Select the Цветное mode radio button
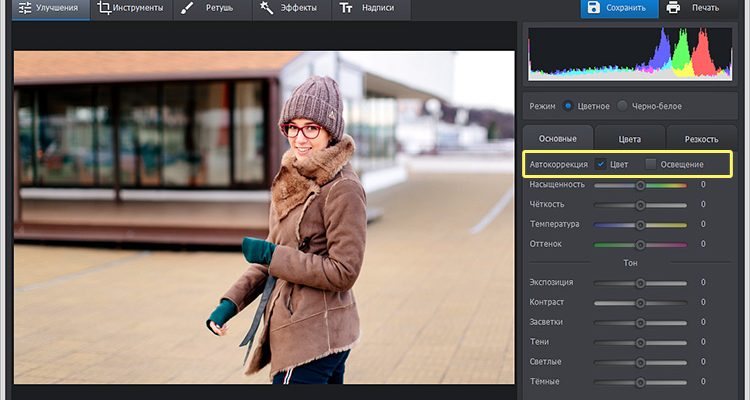The width and height of the screenshot is (750, 400). tap(568, 105)
